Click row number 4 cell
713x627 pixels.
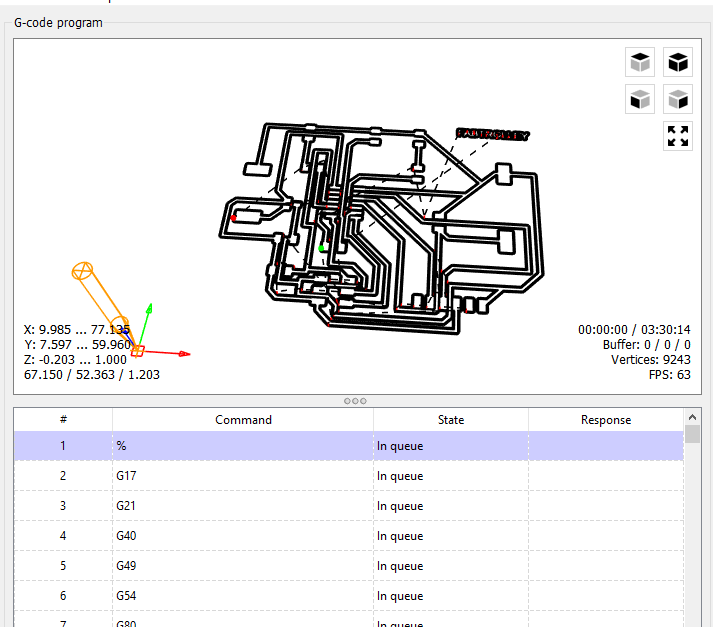[63, 536]
